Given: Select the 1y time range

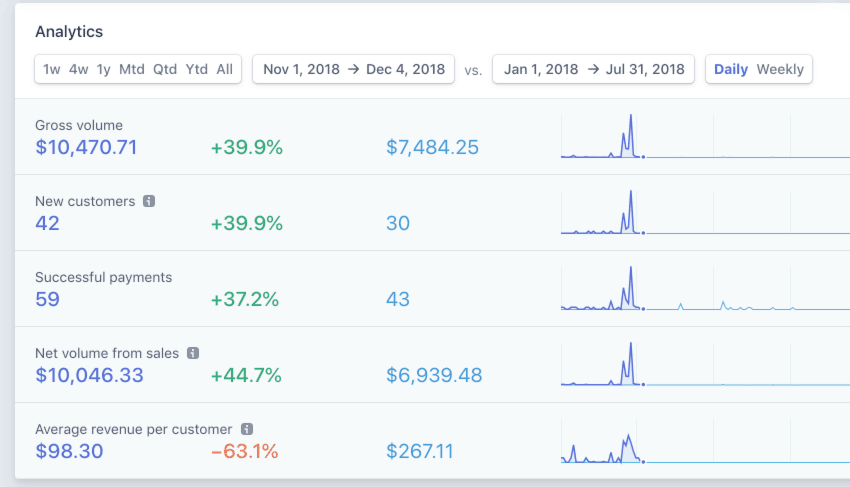Looking at the screenshot, I should [104, 69].
